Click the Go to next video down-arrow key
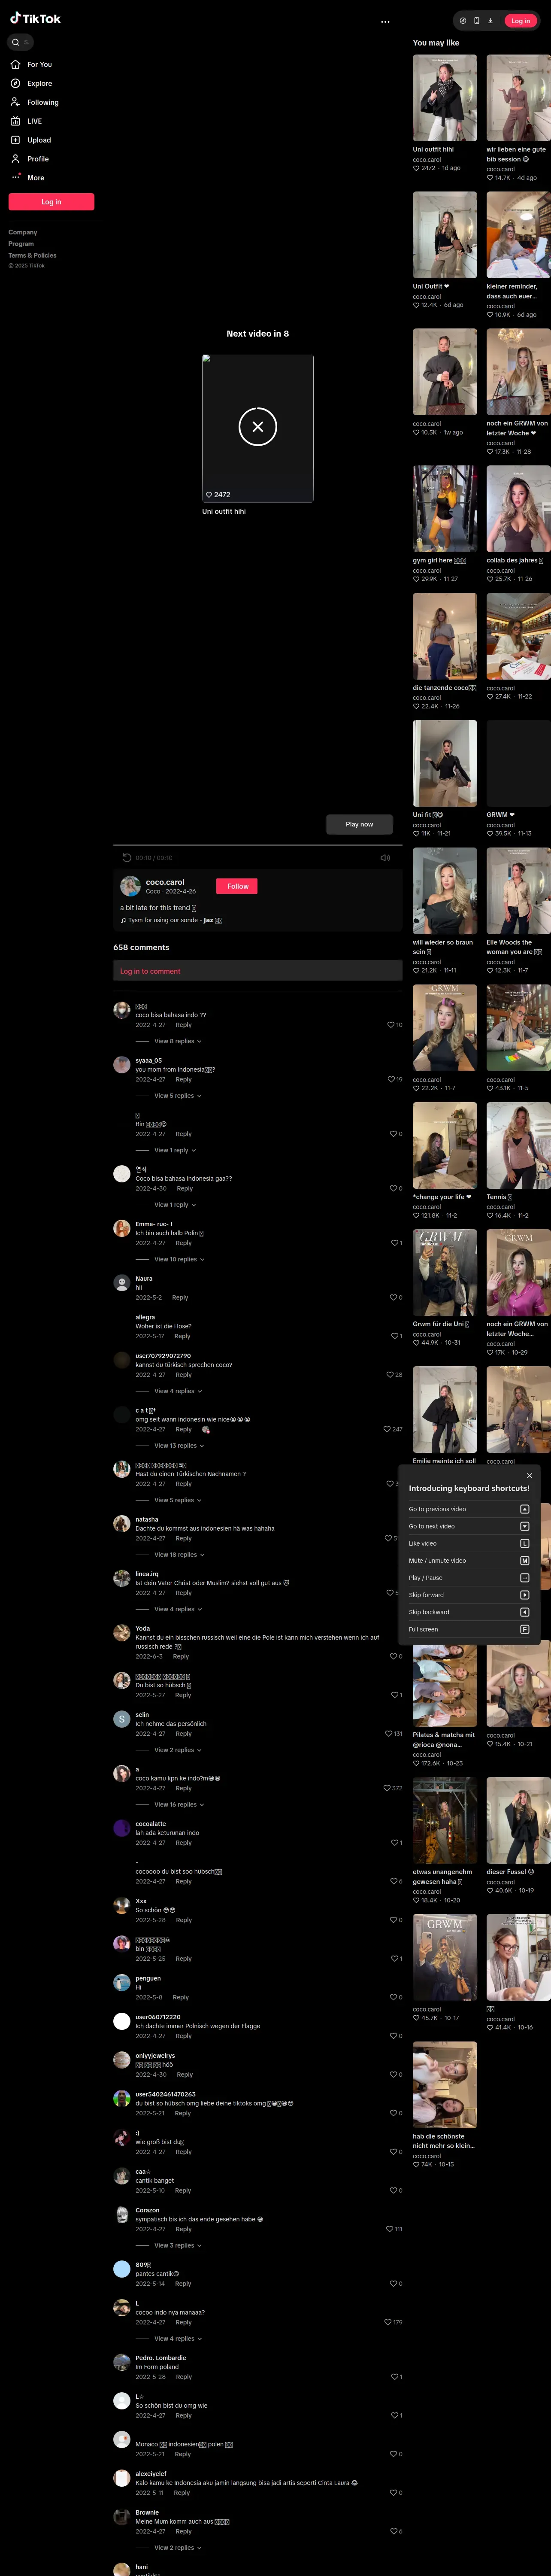Viewport: 551px width, 2576px height. click(524, 1526)
